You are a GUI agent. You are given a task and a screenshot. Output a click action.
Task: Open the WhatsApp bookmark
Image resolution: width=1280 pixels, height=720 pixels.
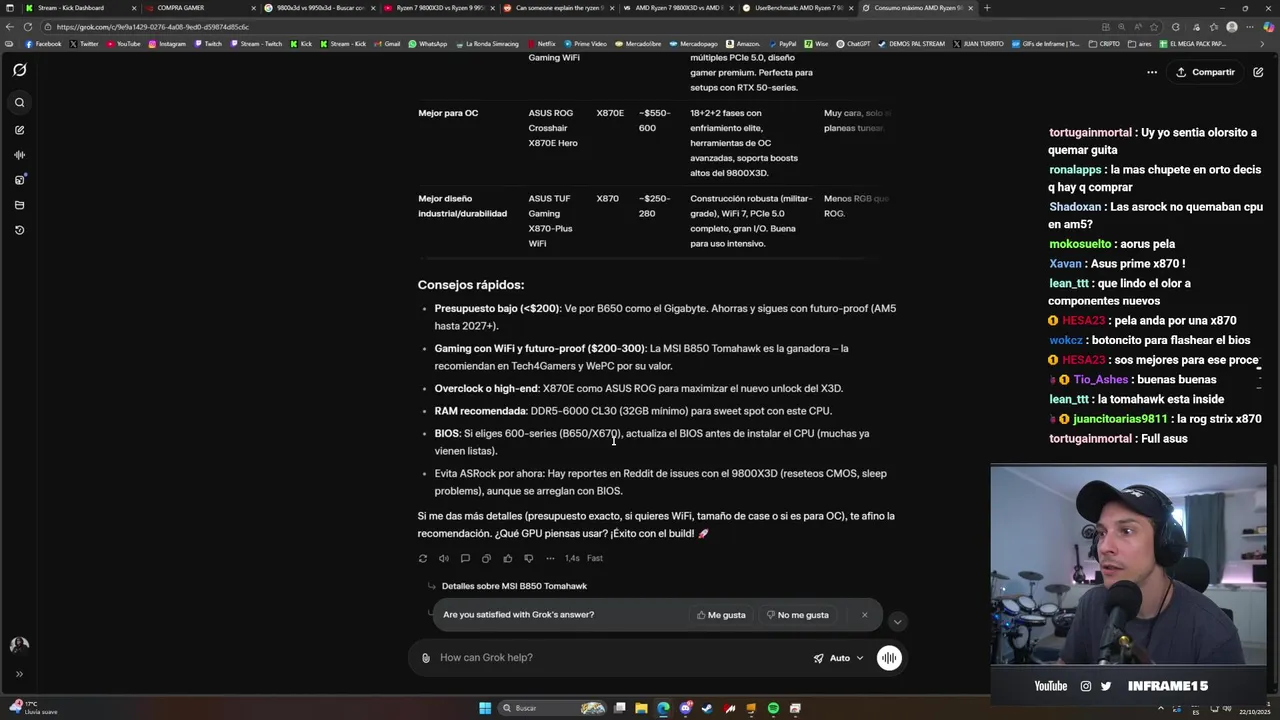[428, 44]
